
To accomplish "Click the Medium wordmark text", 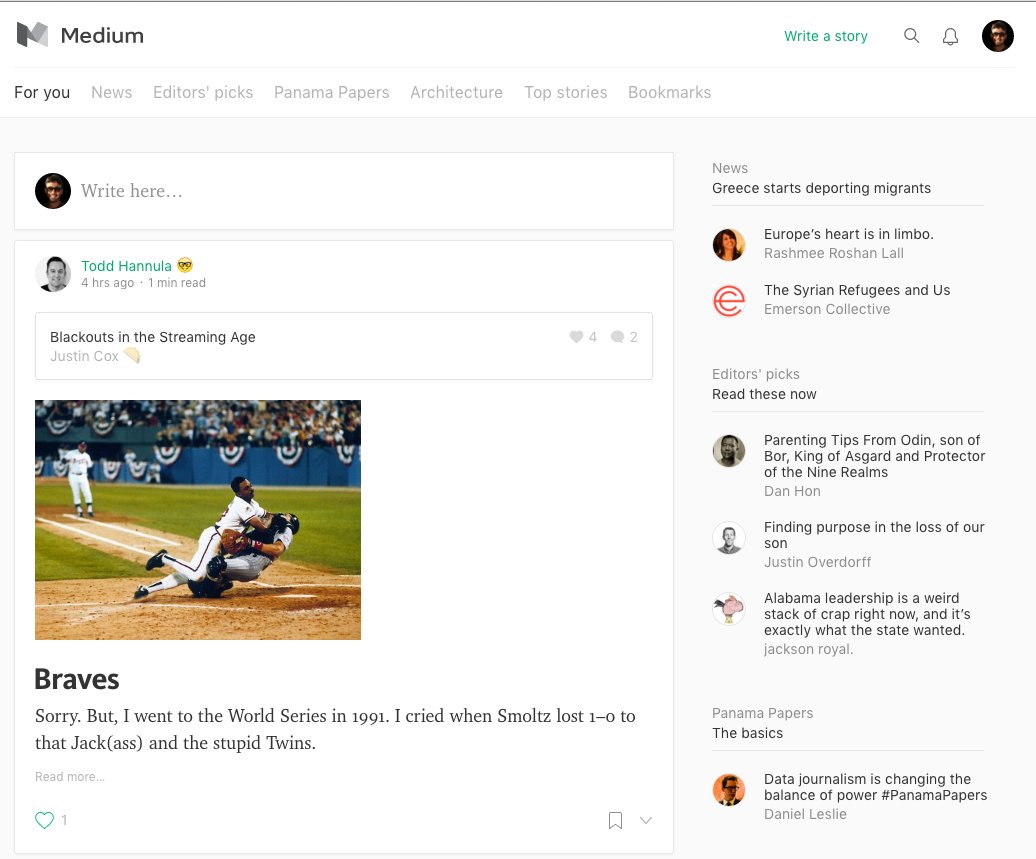I will (102, 36).
